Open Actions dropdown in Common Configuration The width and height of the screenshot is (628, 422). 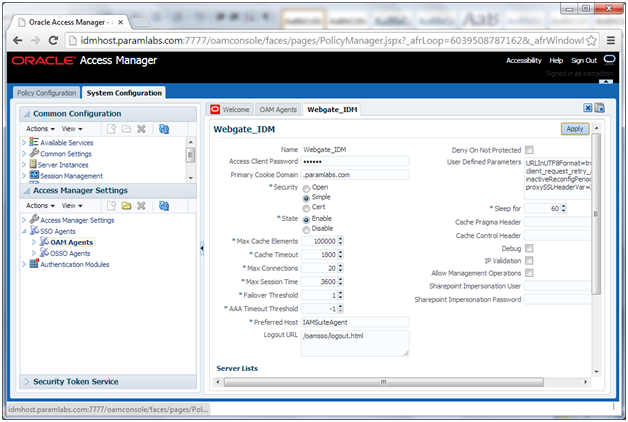pyautogui.click(x=40, y=129)
